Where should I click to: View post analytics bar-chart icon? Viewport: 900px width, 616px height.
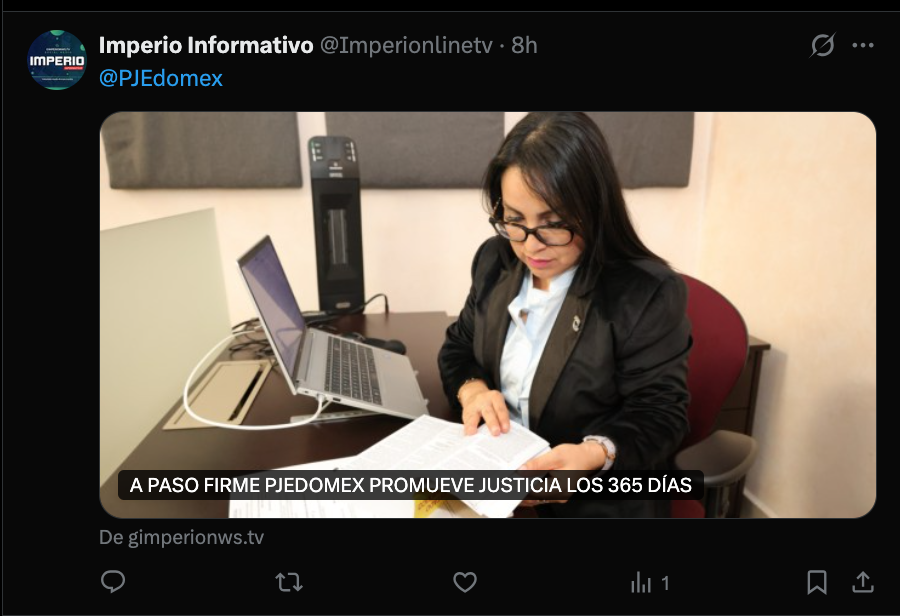tap(641, 583)
